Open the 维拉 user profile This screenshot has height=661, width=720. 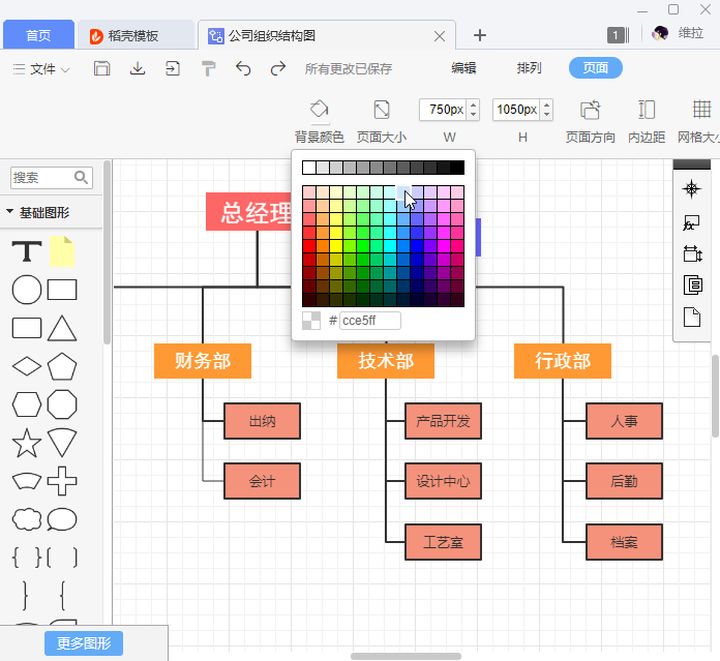coord(677,33)
